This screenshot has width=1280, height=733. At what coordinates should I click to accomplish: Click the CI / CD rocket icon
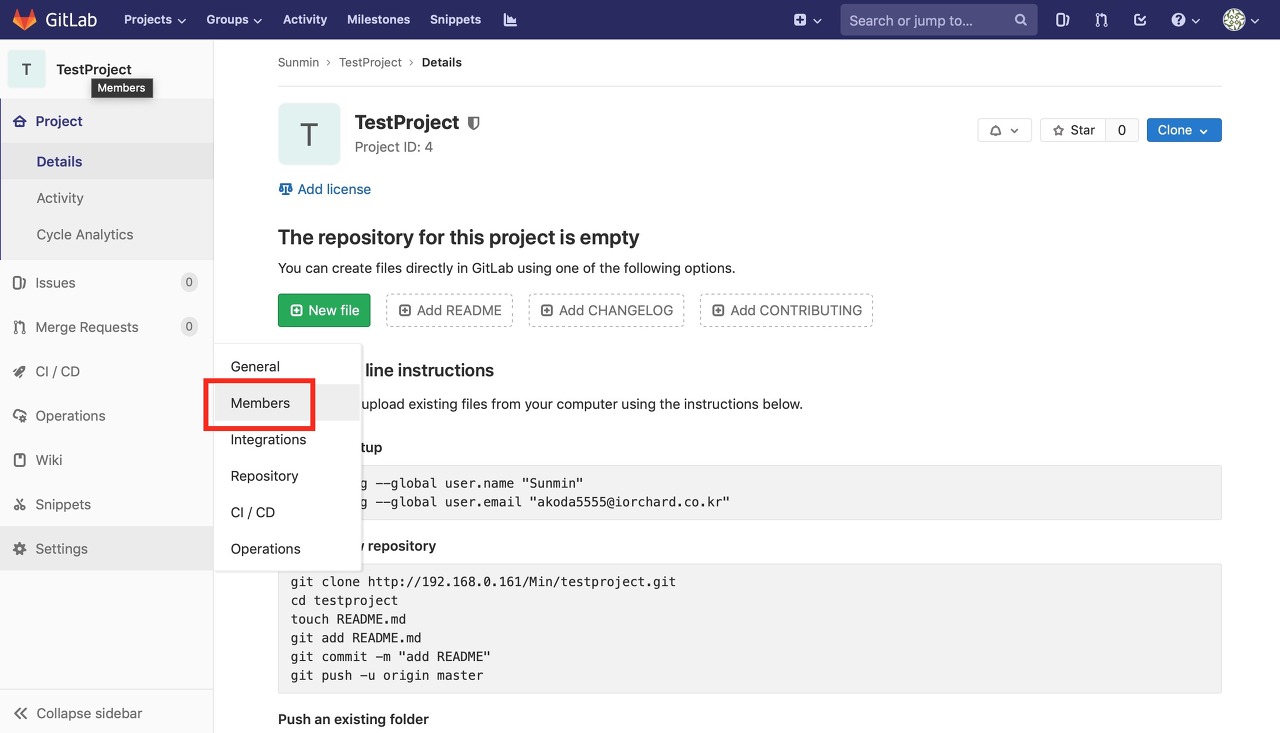coord(19,371)
